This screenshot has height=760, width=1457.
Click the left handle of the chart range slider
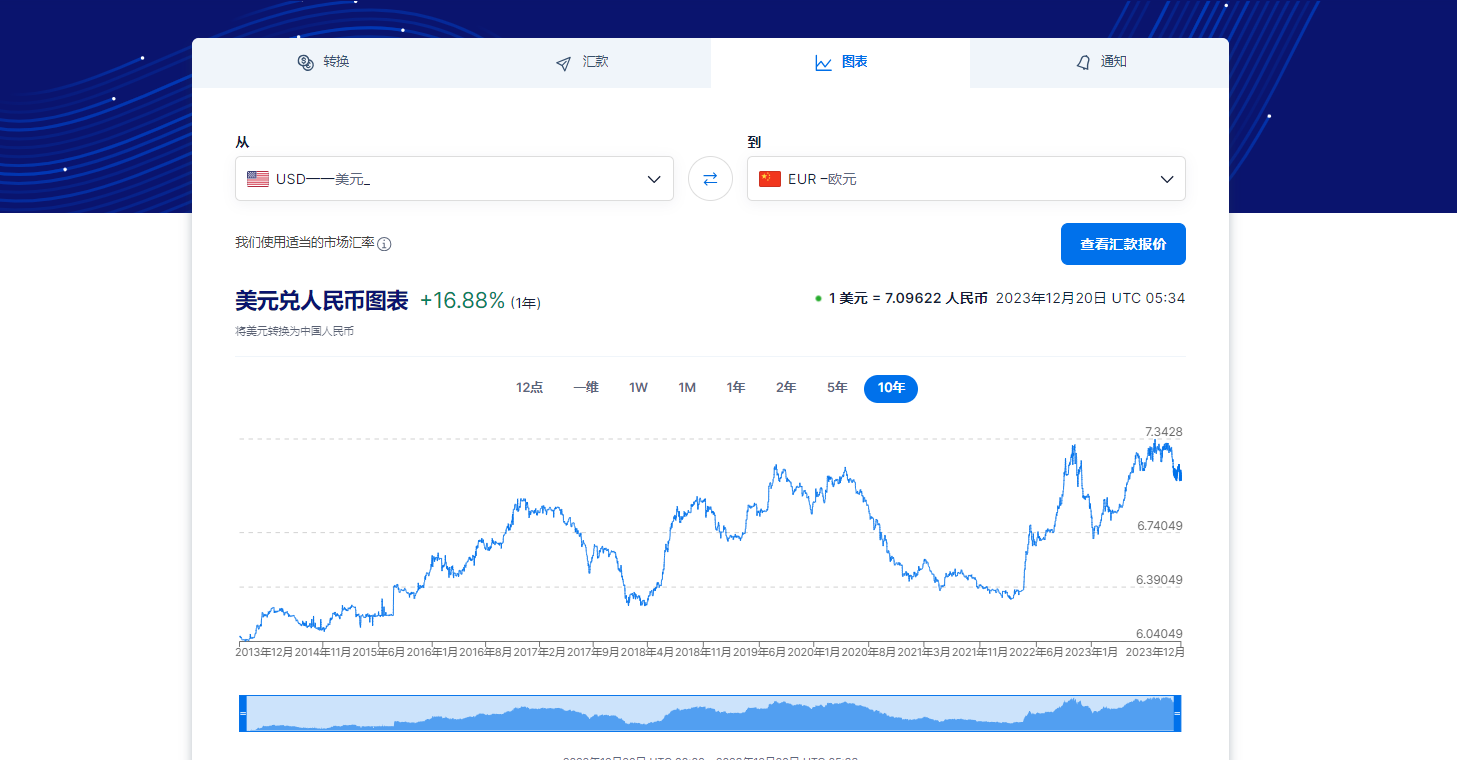coord(243,714)
